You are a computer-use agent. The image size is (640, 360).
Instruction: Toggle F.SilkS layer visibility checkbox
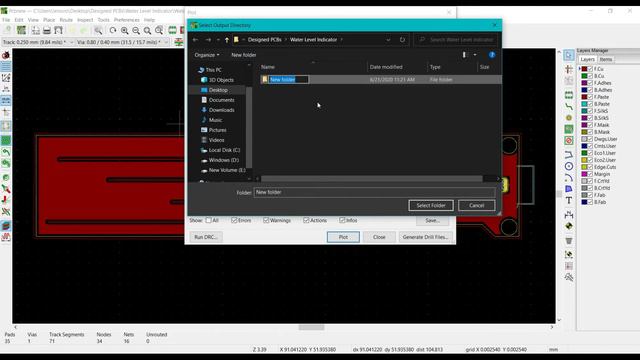pyautogui.click(x=590, y=111)
